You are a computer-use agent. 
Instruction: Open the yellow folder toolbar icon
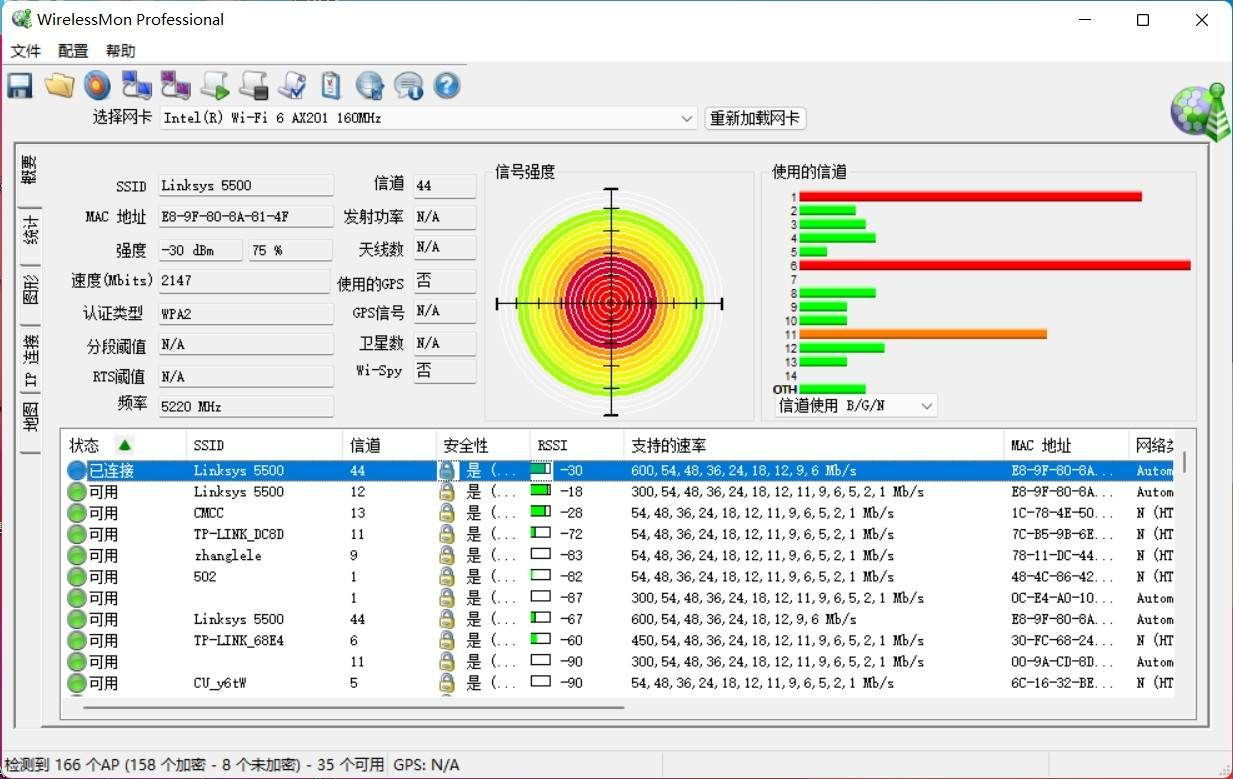coord(59,85)
